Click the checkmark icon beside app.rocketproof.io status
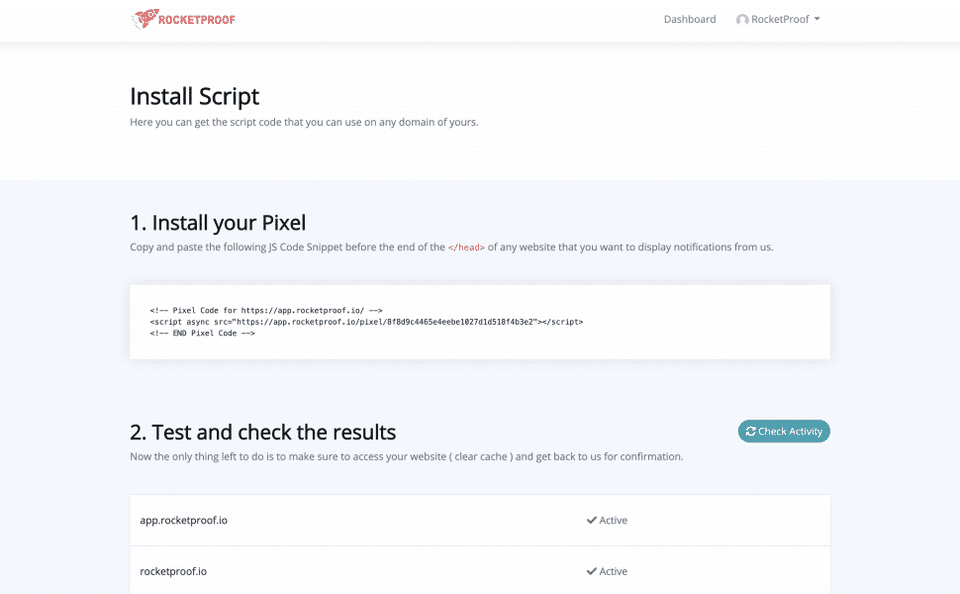The height and width of the screenshot is (594, 960). tap(591, 520)
